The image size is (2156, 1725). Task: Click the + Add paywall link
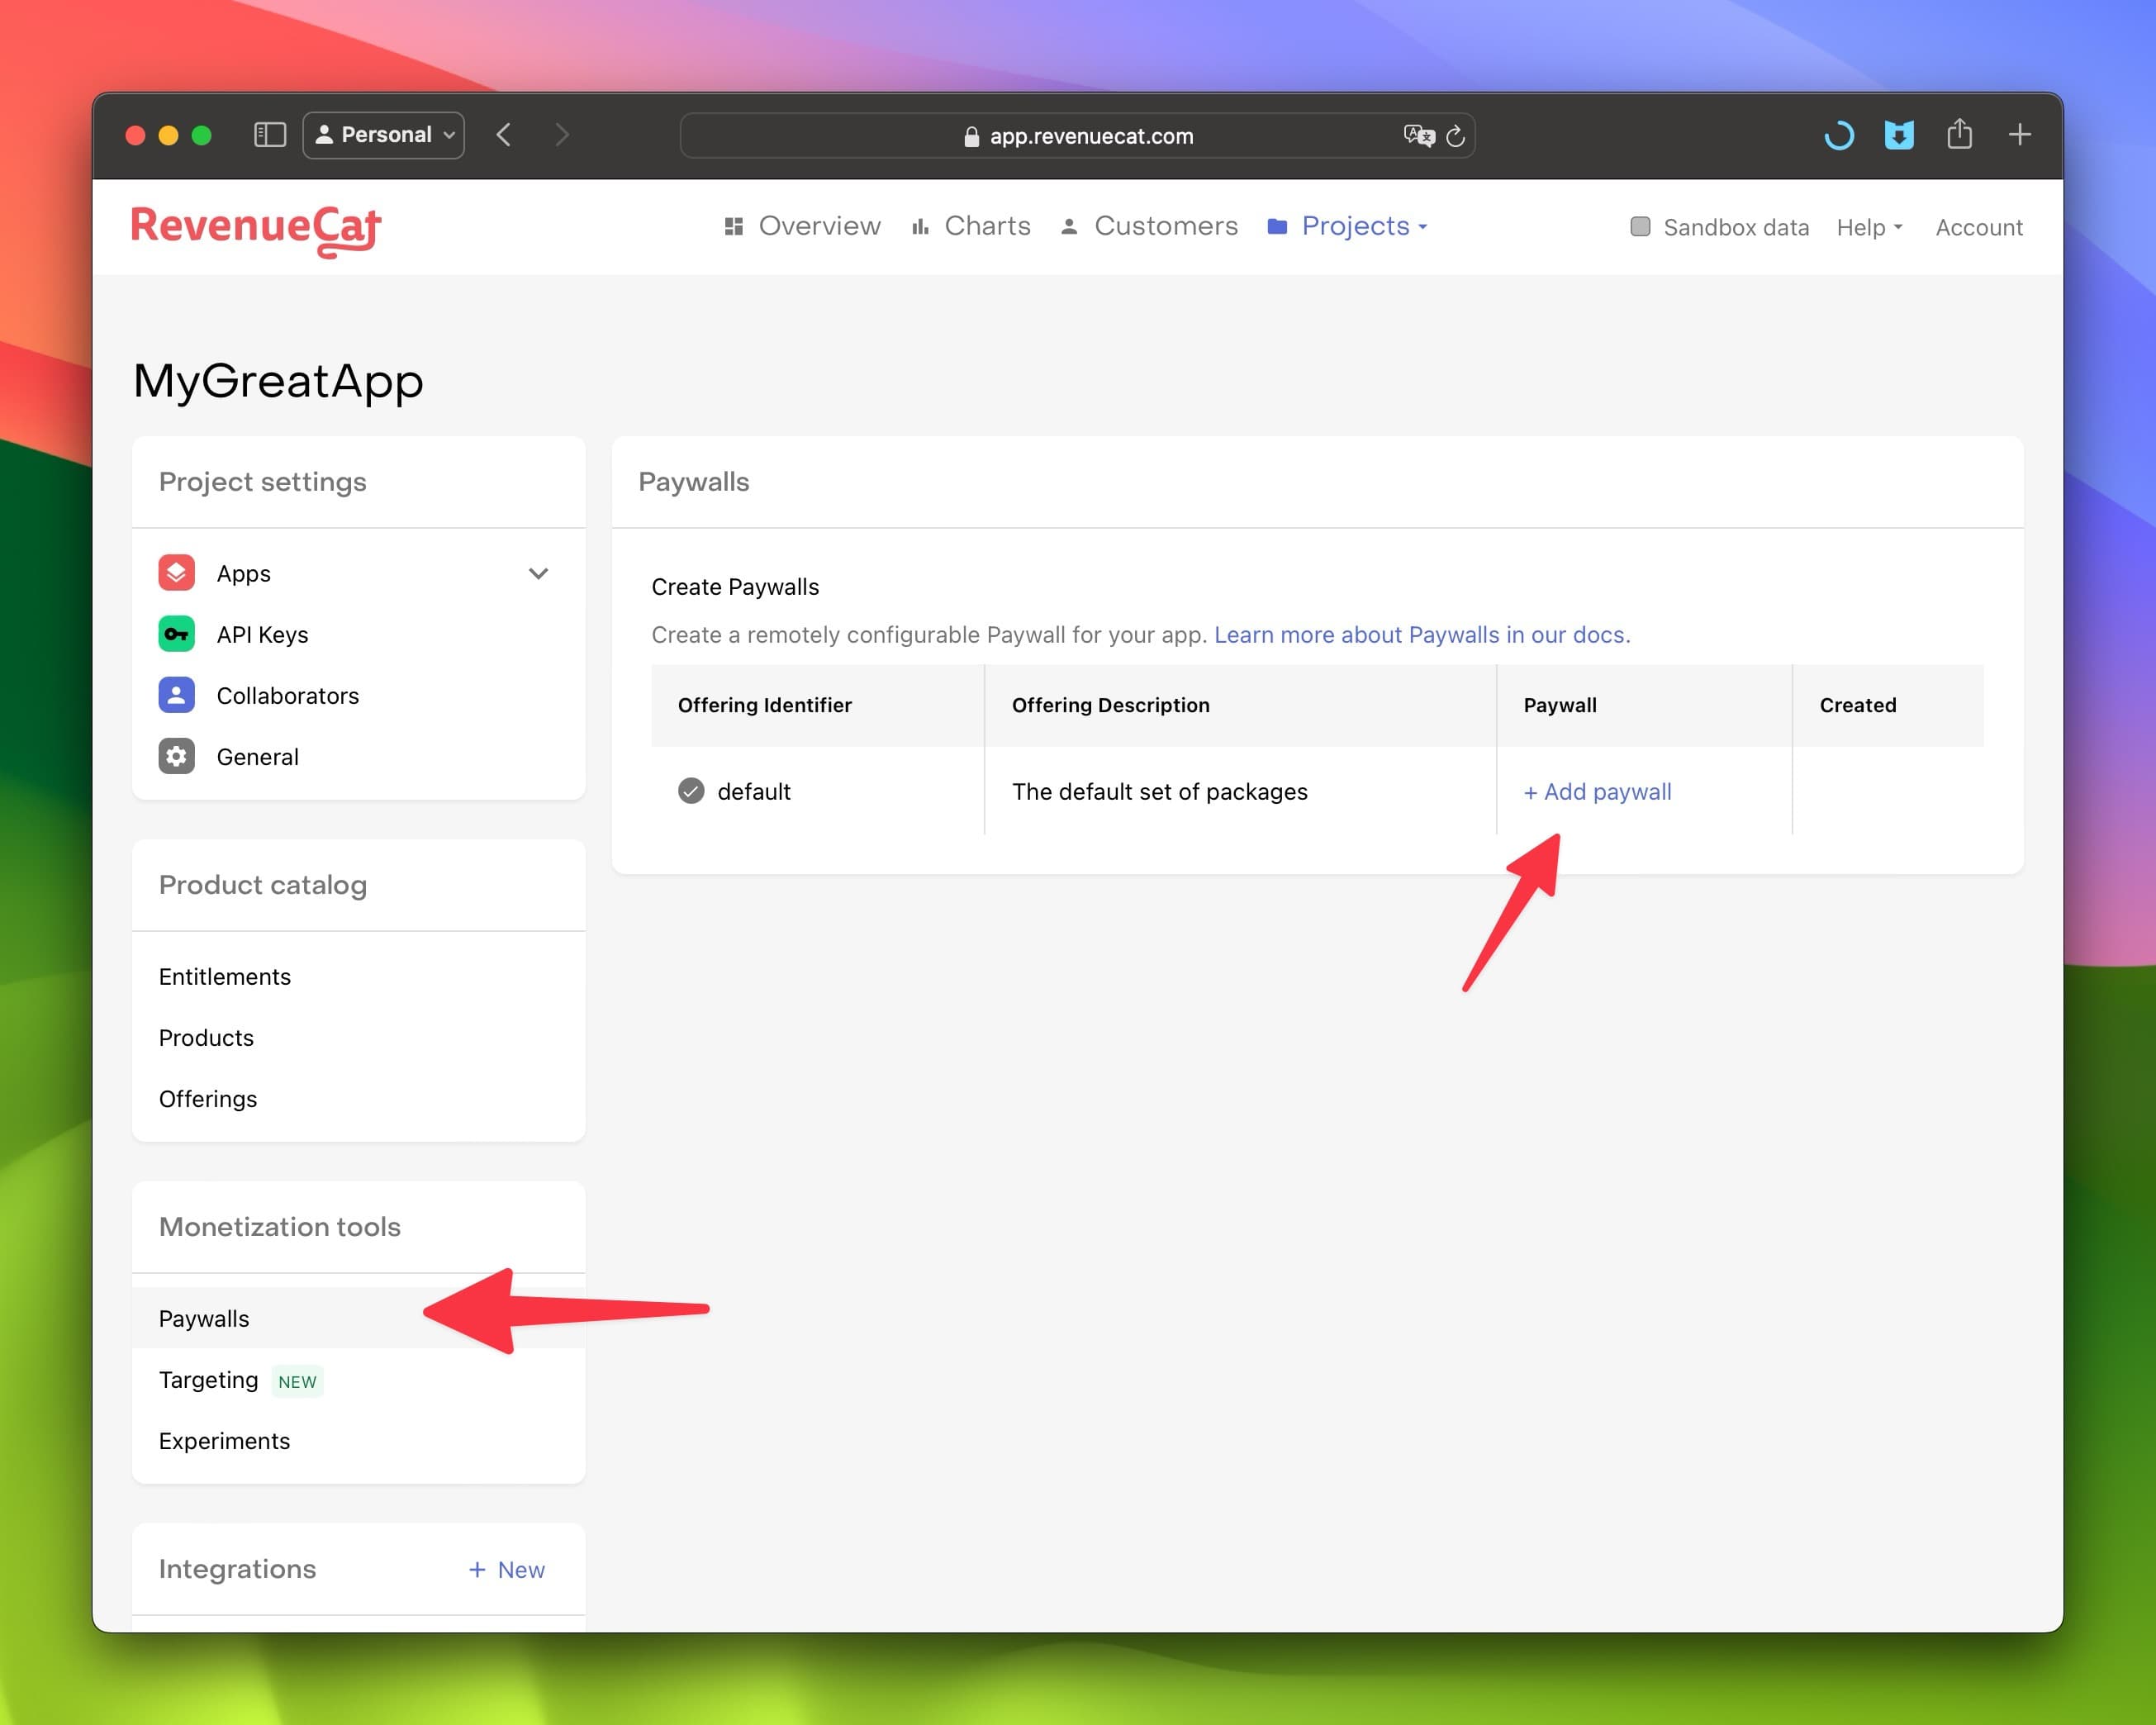(x=1597, y=791)
